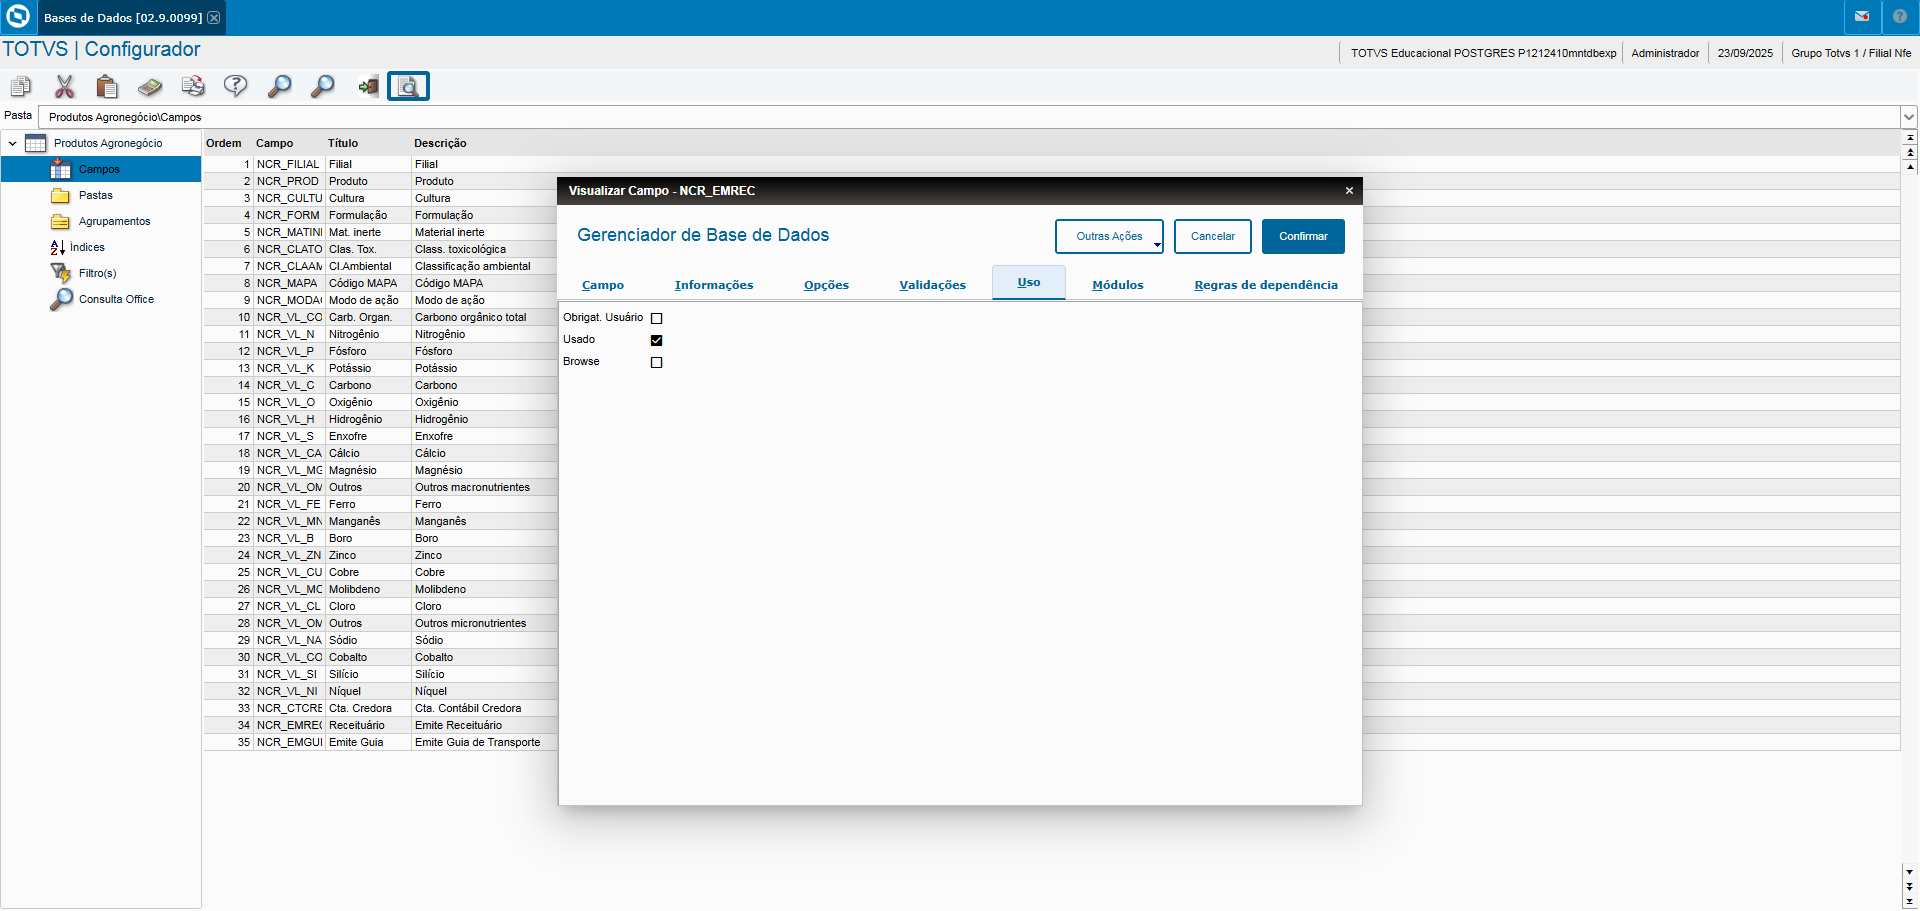Open the Opções tab
This screenshot has height=911, width=1920.
tap(826, 285)
